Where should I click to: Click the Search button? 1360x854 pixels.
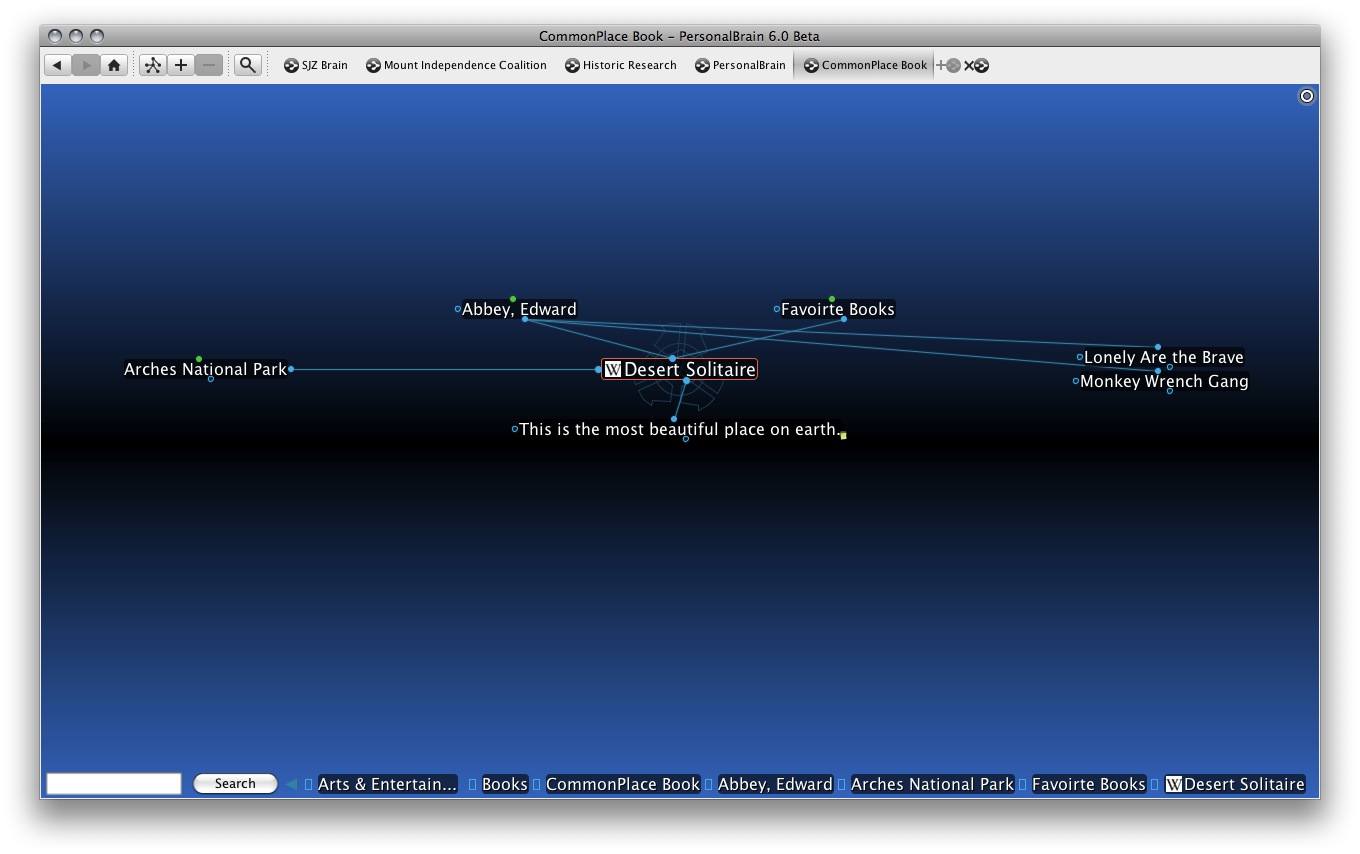pos(235,784)
